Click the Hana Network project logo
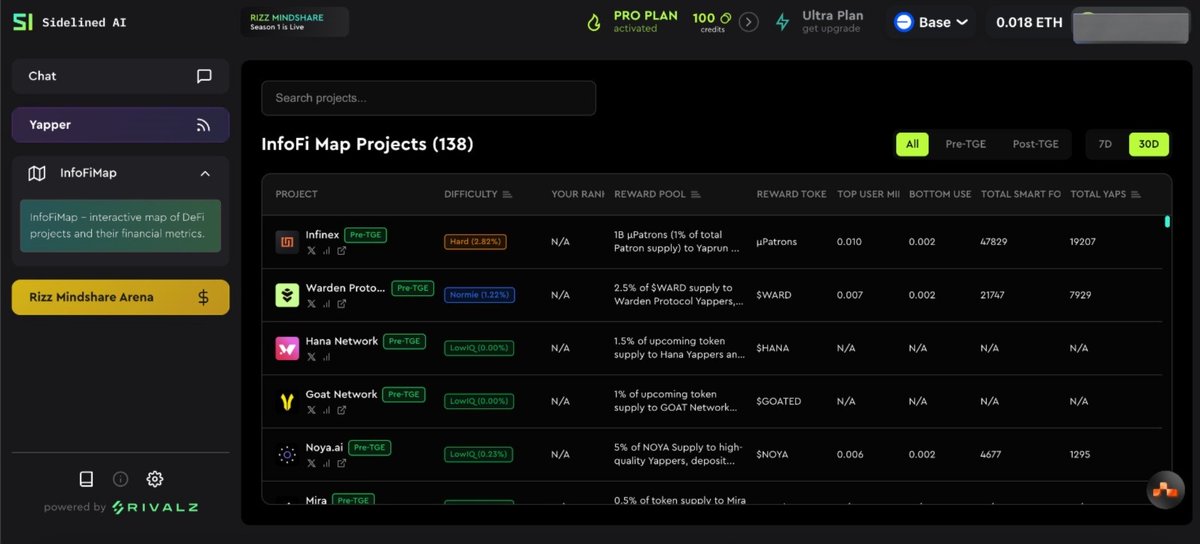Viewport: 1200px width, 544px height. [x=287, y=348]
